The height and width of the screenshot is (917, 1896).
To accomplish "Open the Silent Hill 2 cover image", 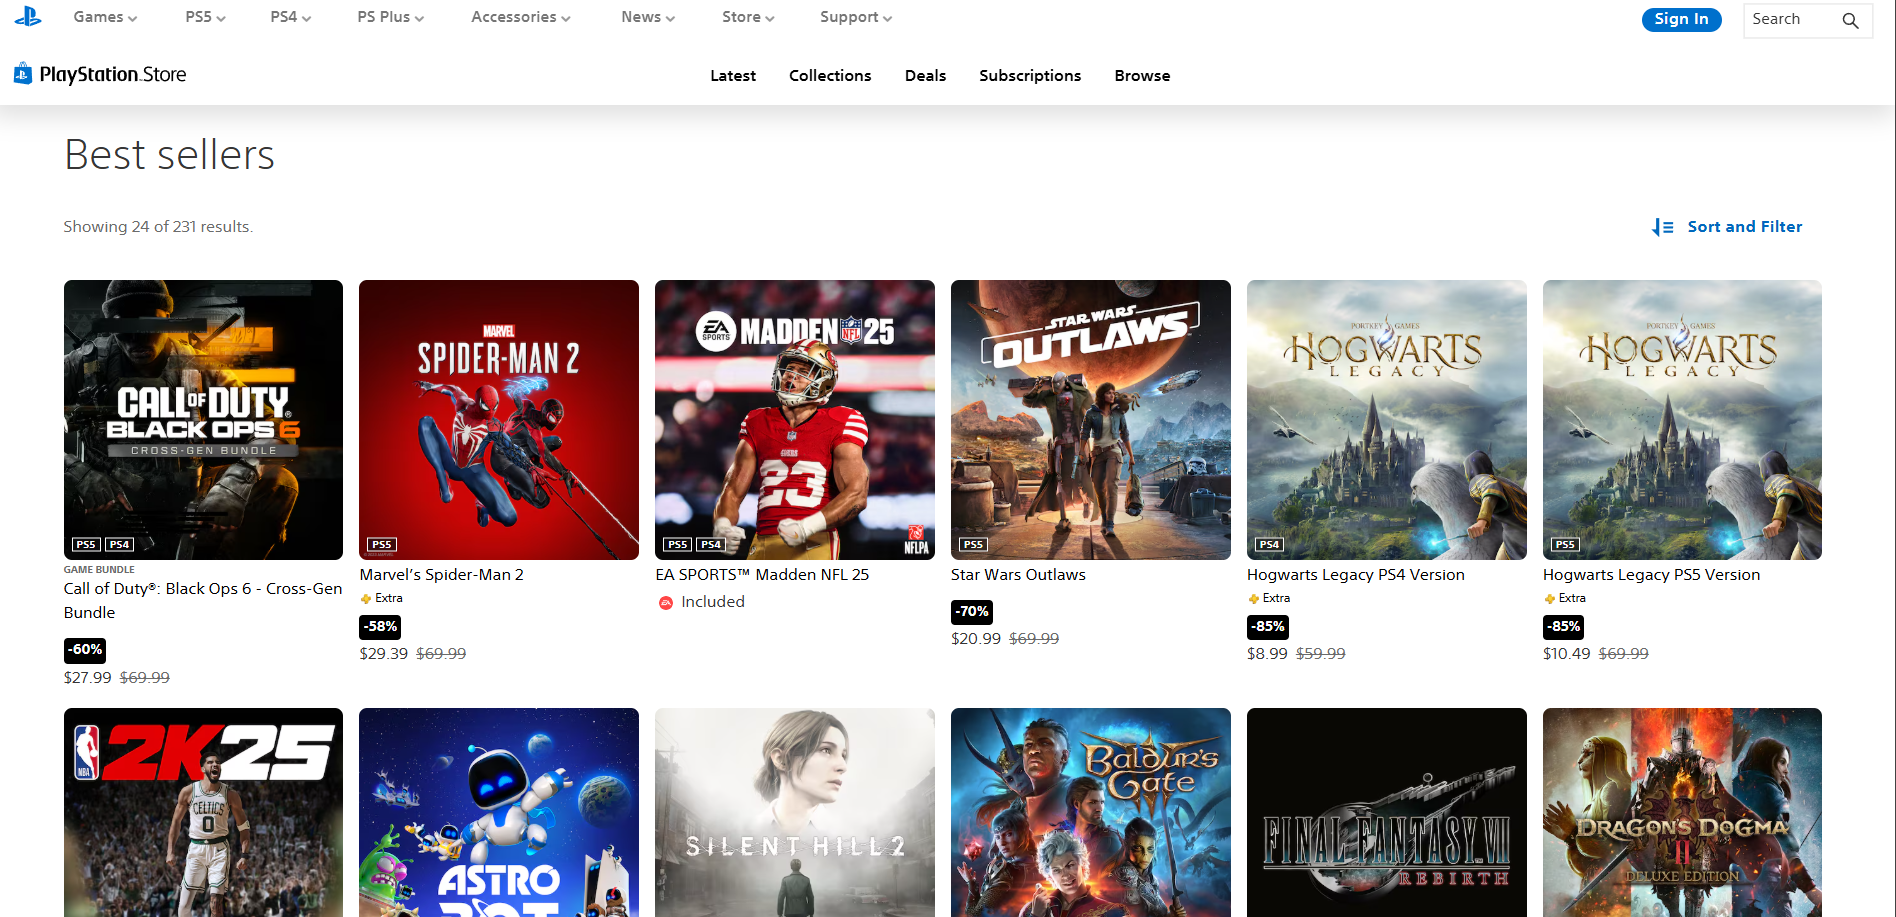I will click(795, 812).
